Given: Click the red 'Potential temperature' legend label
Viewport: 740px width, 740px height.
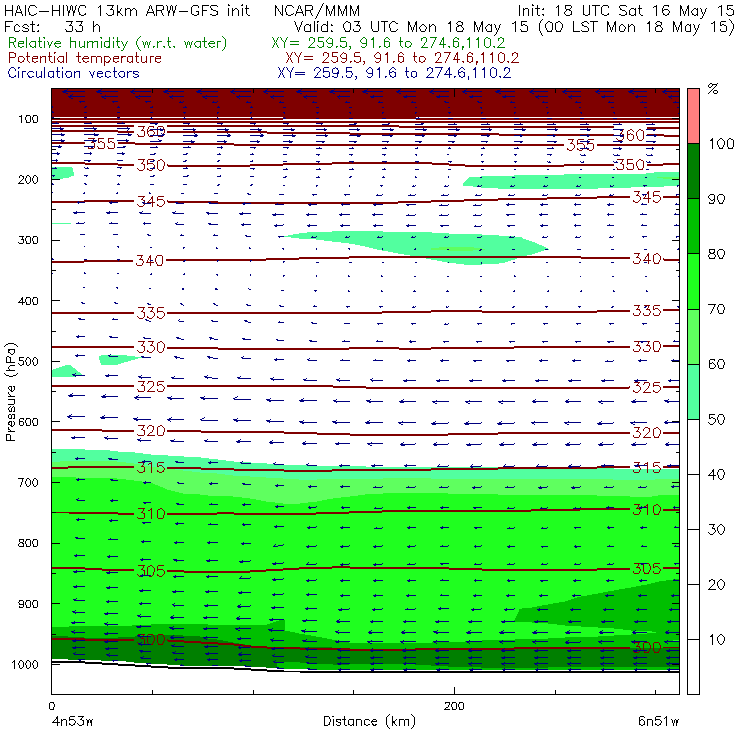Looking at the screenshot, I should [x=85, y=58].
